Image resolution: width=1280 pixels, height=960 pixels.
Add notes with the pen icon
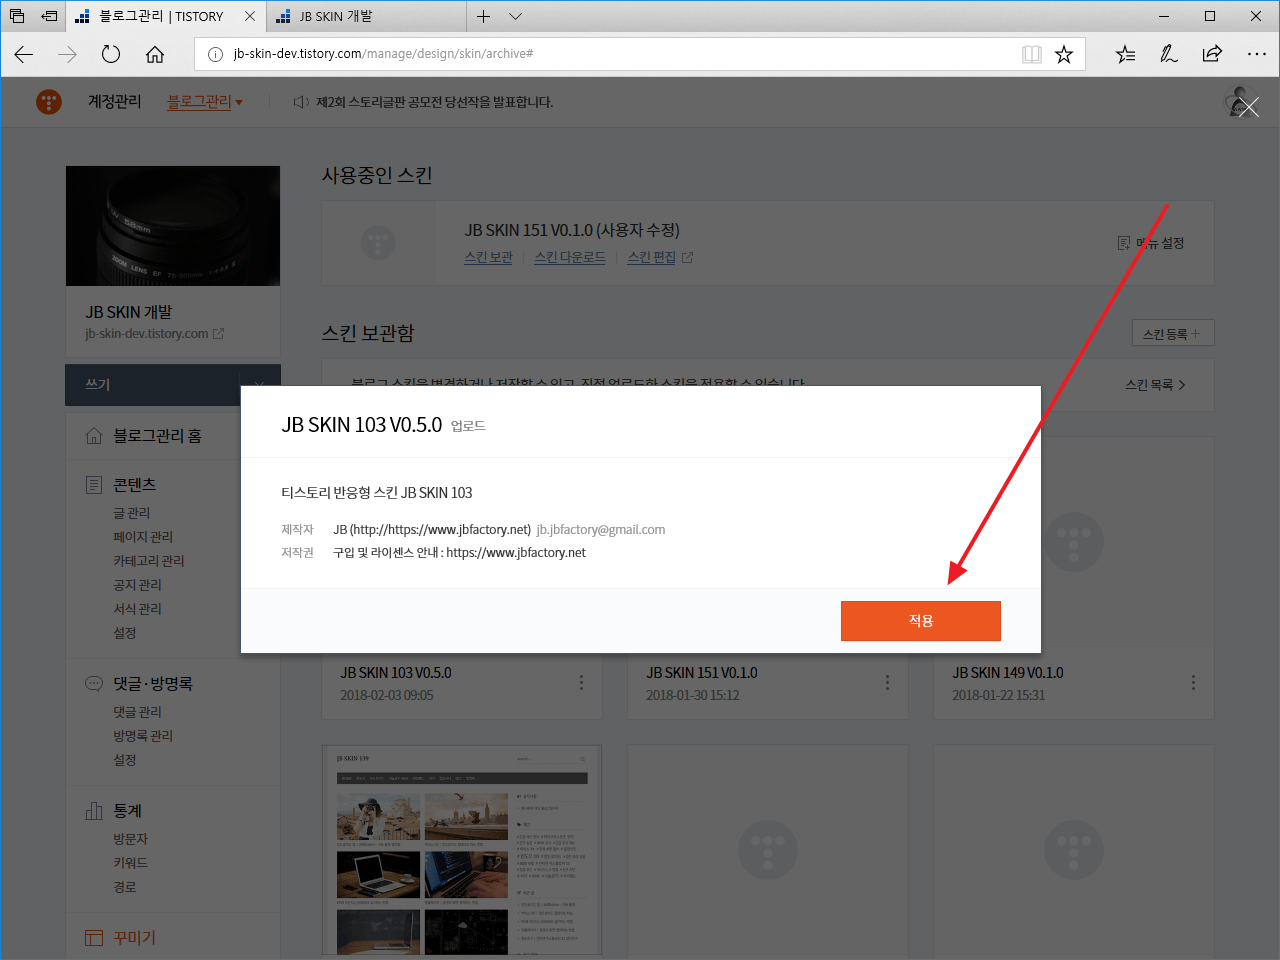click(1169, 54)
